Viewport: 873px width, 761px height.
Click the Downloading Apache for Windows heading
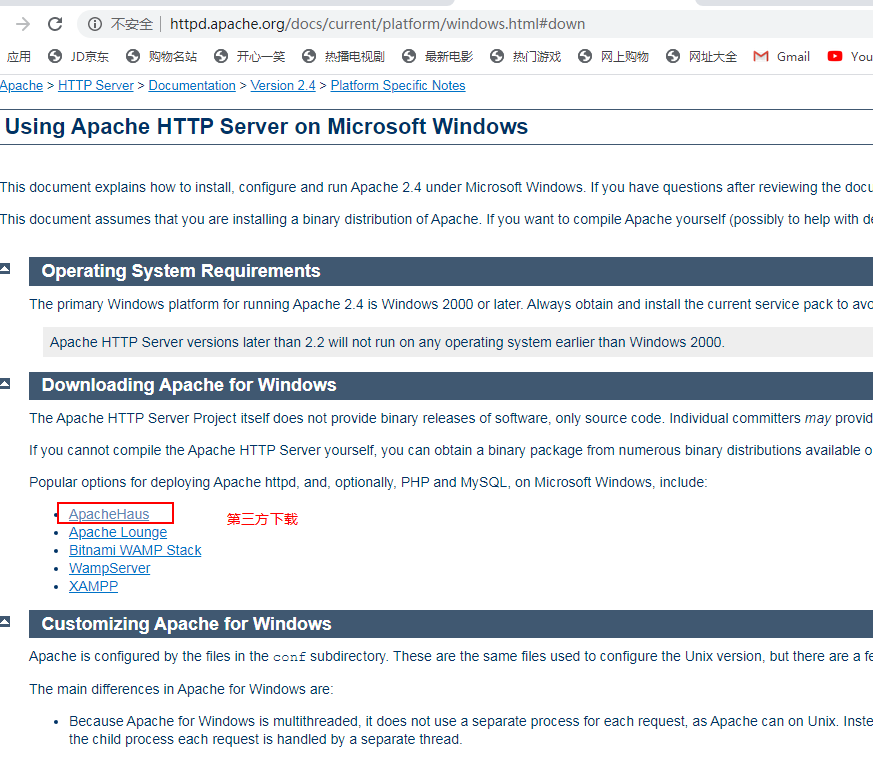(x=189, y=385)
